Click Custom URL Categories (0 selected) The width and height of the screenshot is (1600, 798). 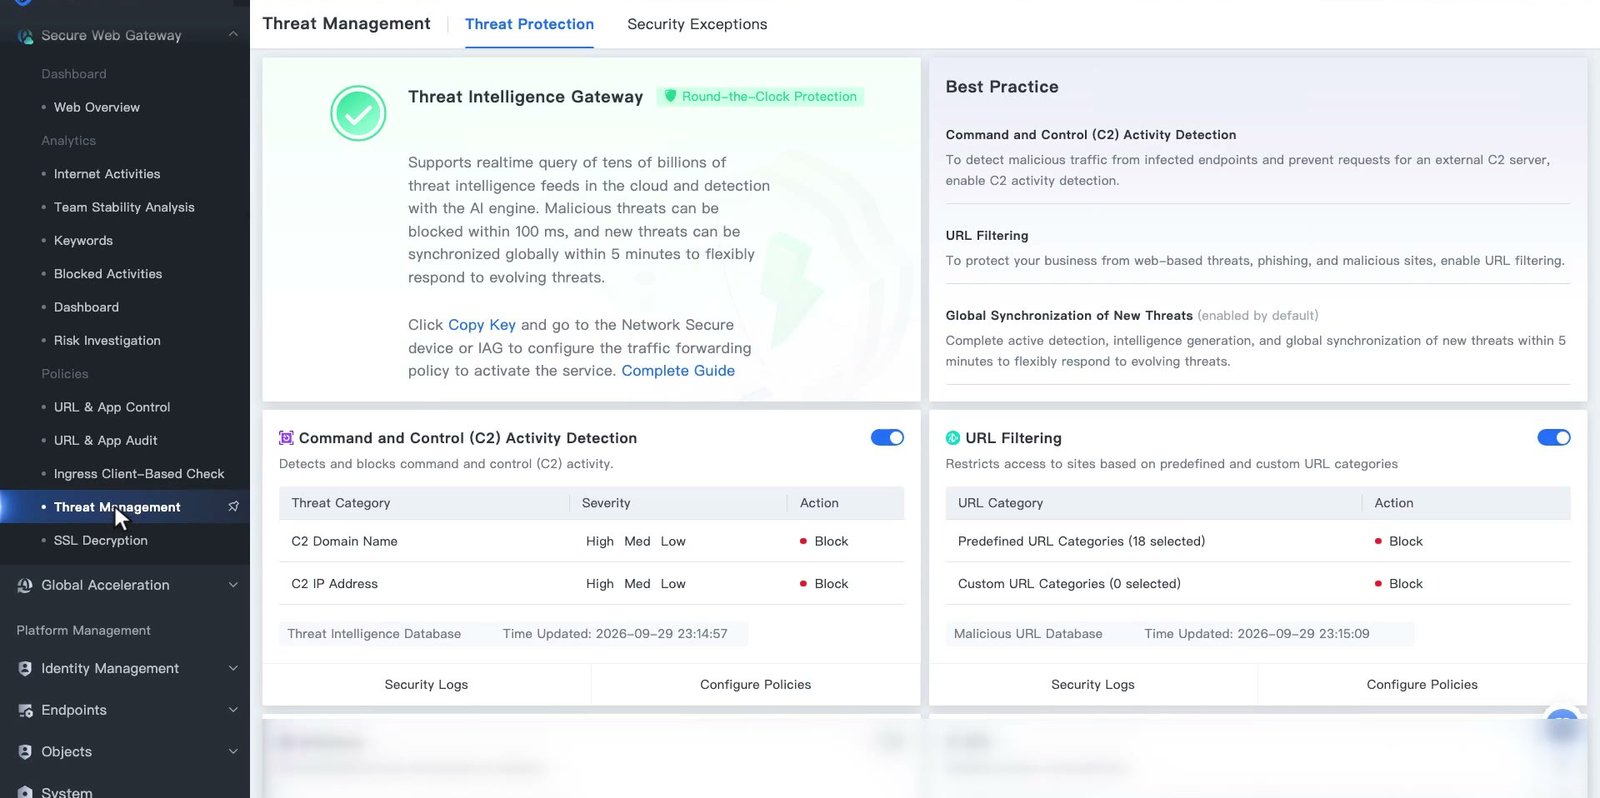coord(1069,584)
